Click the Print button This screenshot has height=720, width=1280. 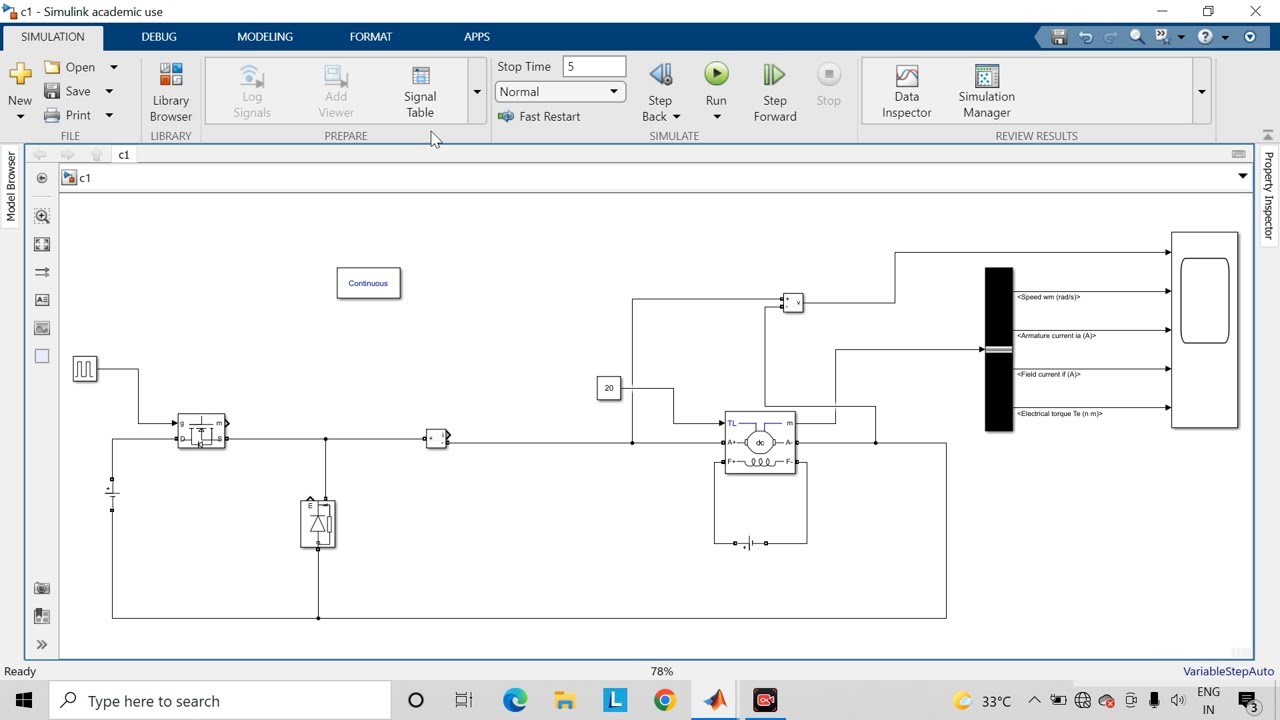point(68,115)
